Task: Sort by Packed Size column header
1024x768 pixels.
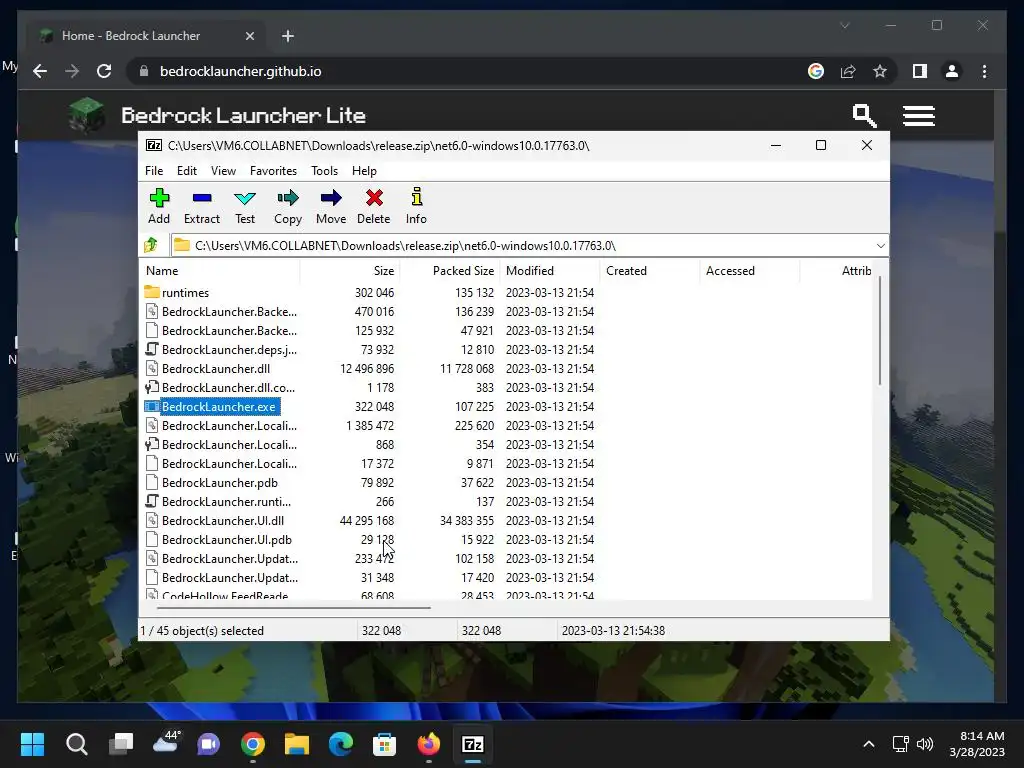Action: pos(450,270)
